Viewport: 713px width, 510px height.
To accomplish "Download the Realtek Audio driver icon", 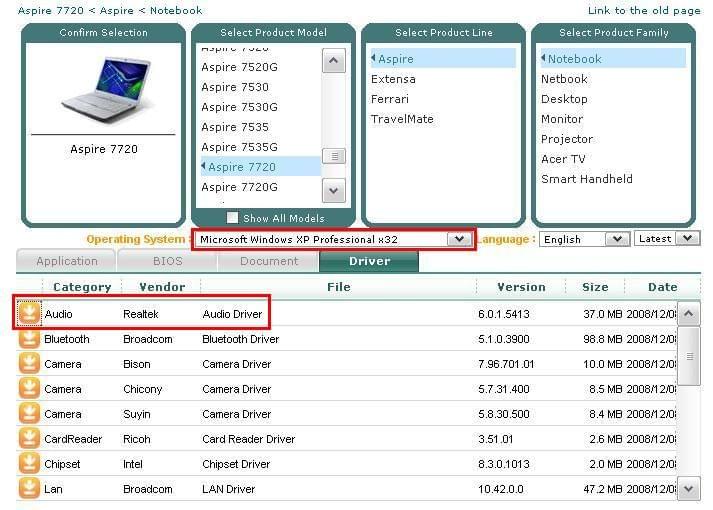I will point(30,314).
